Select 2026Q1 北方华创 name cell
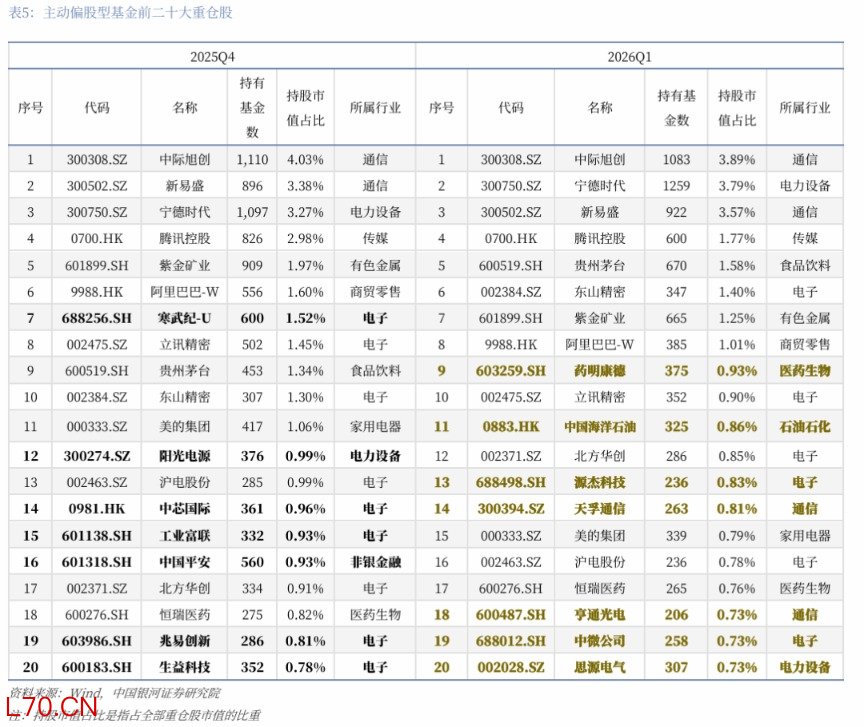This screenshot has height=727, width=864. pyautogui.click(x=600, y=456)
